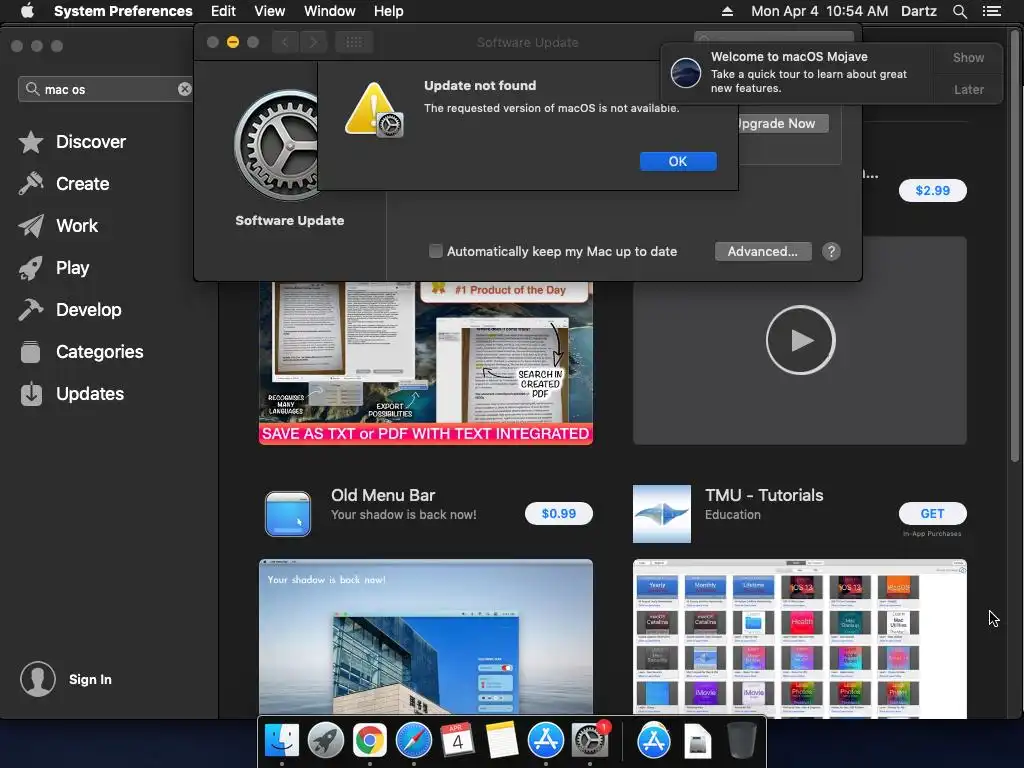This screenshot has height=768, width=1024.
Task: Click the Dartz user name in menu bar
Action: click(x=918, y=11)
